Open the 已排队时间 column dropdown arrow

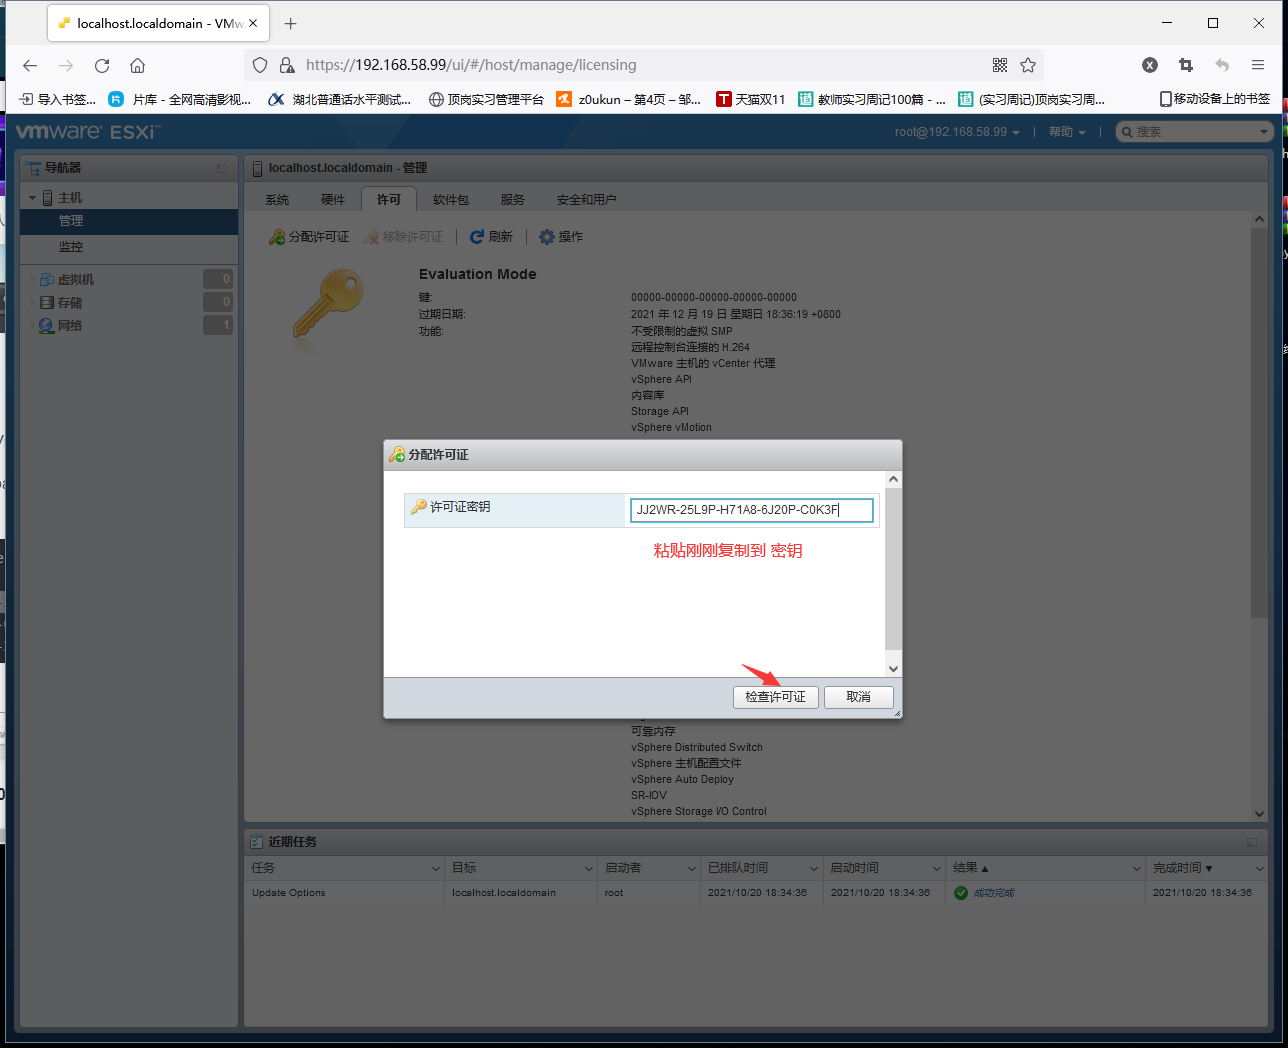tap(813, 868)
